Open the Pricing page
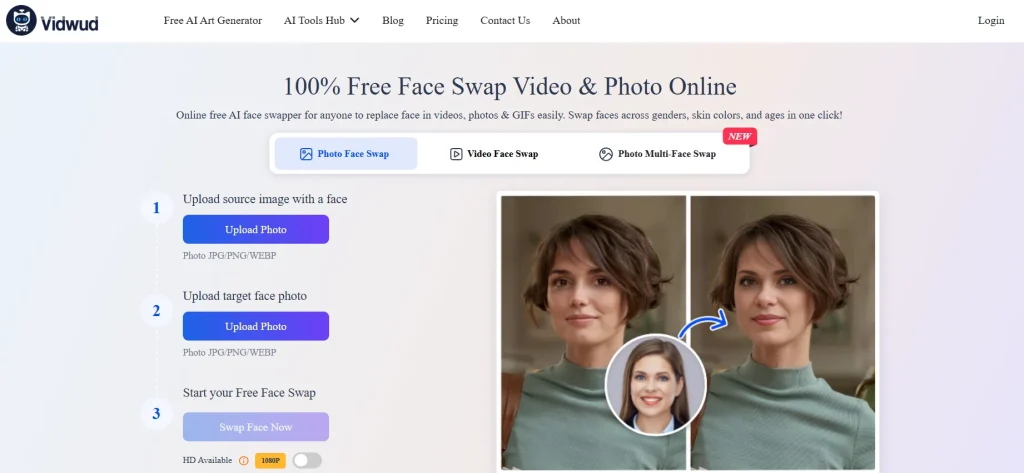This screenshot has height=473, width=1024. (442, 20)
